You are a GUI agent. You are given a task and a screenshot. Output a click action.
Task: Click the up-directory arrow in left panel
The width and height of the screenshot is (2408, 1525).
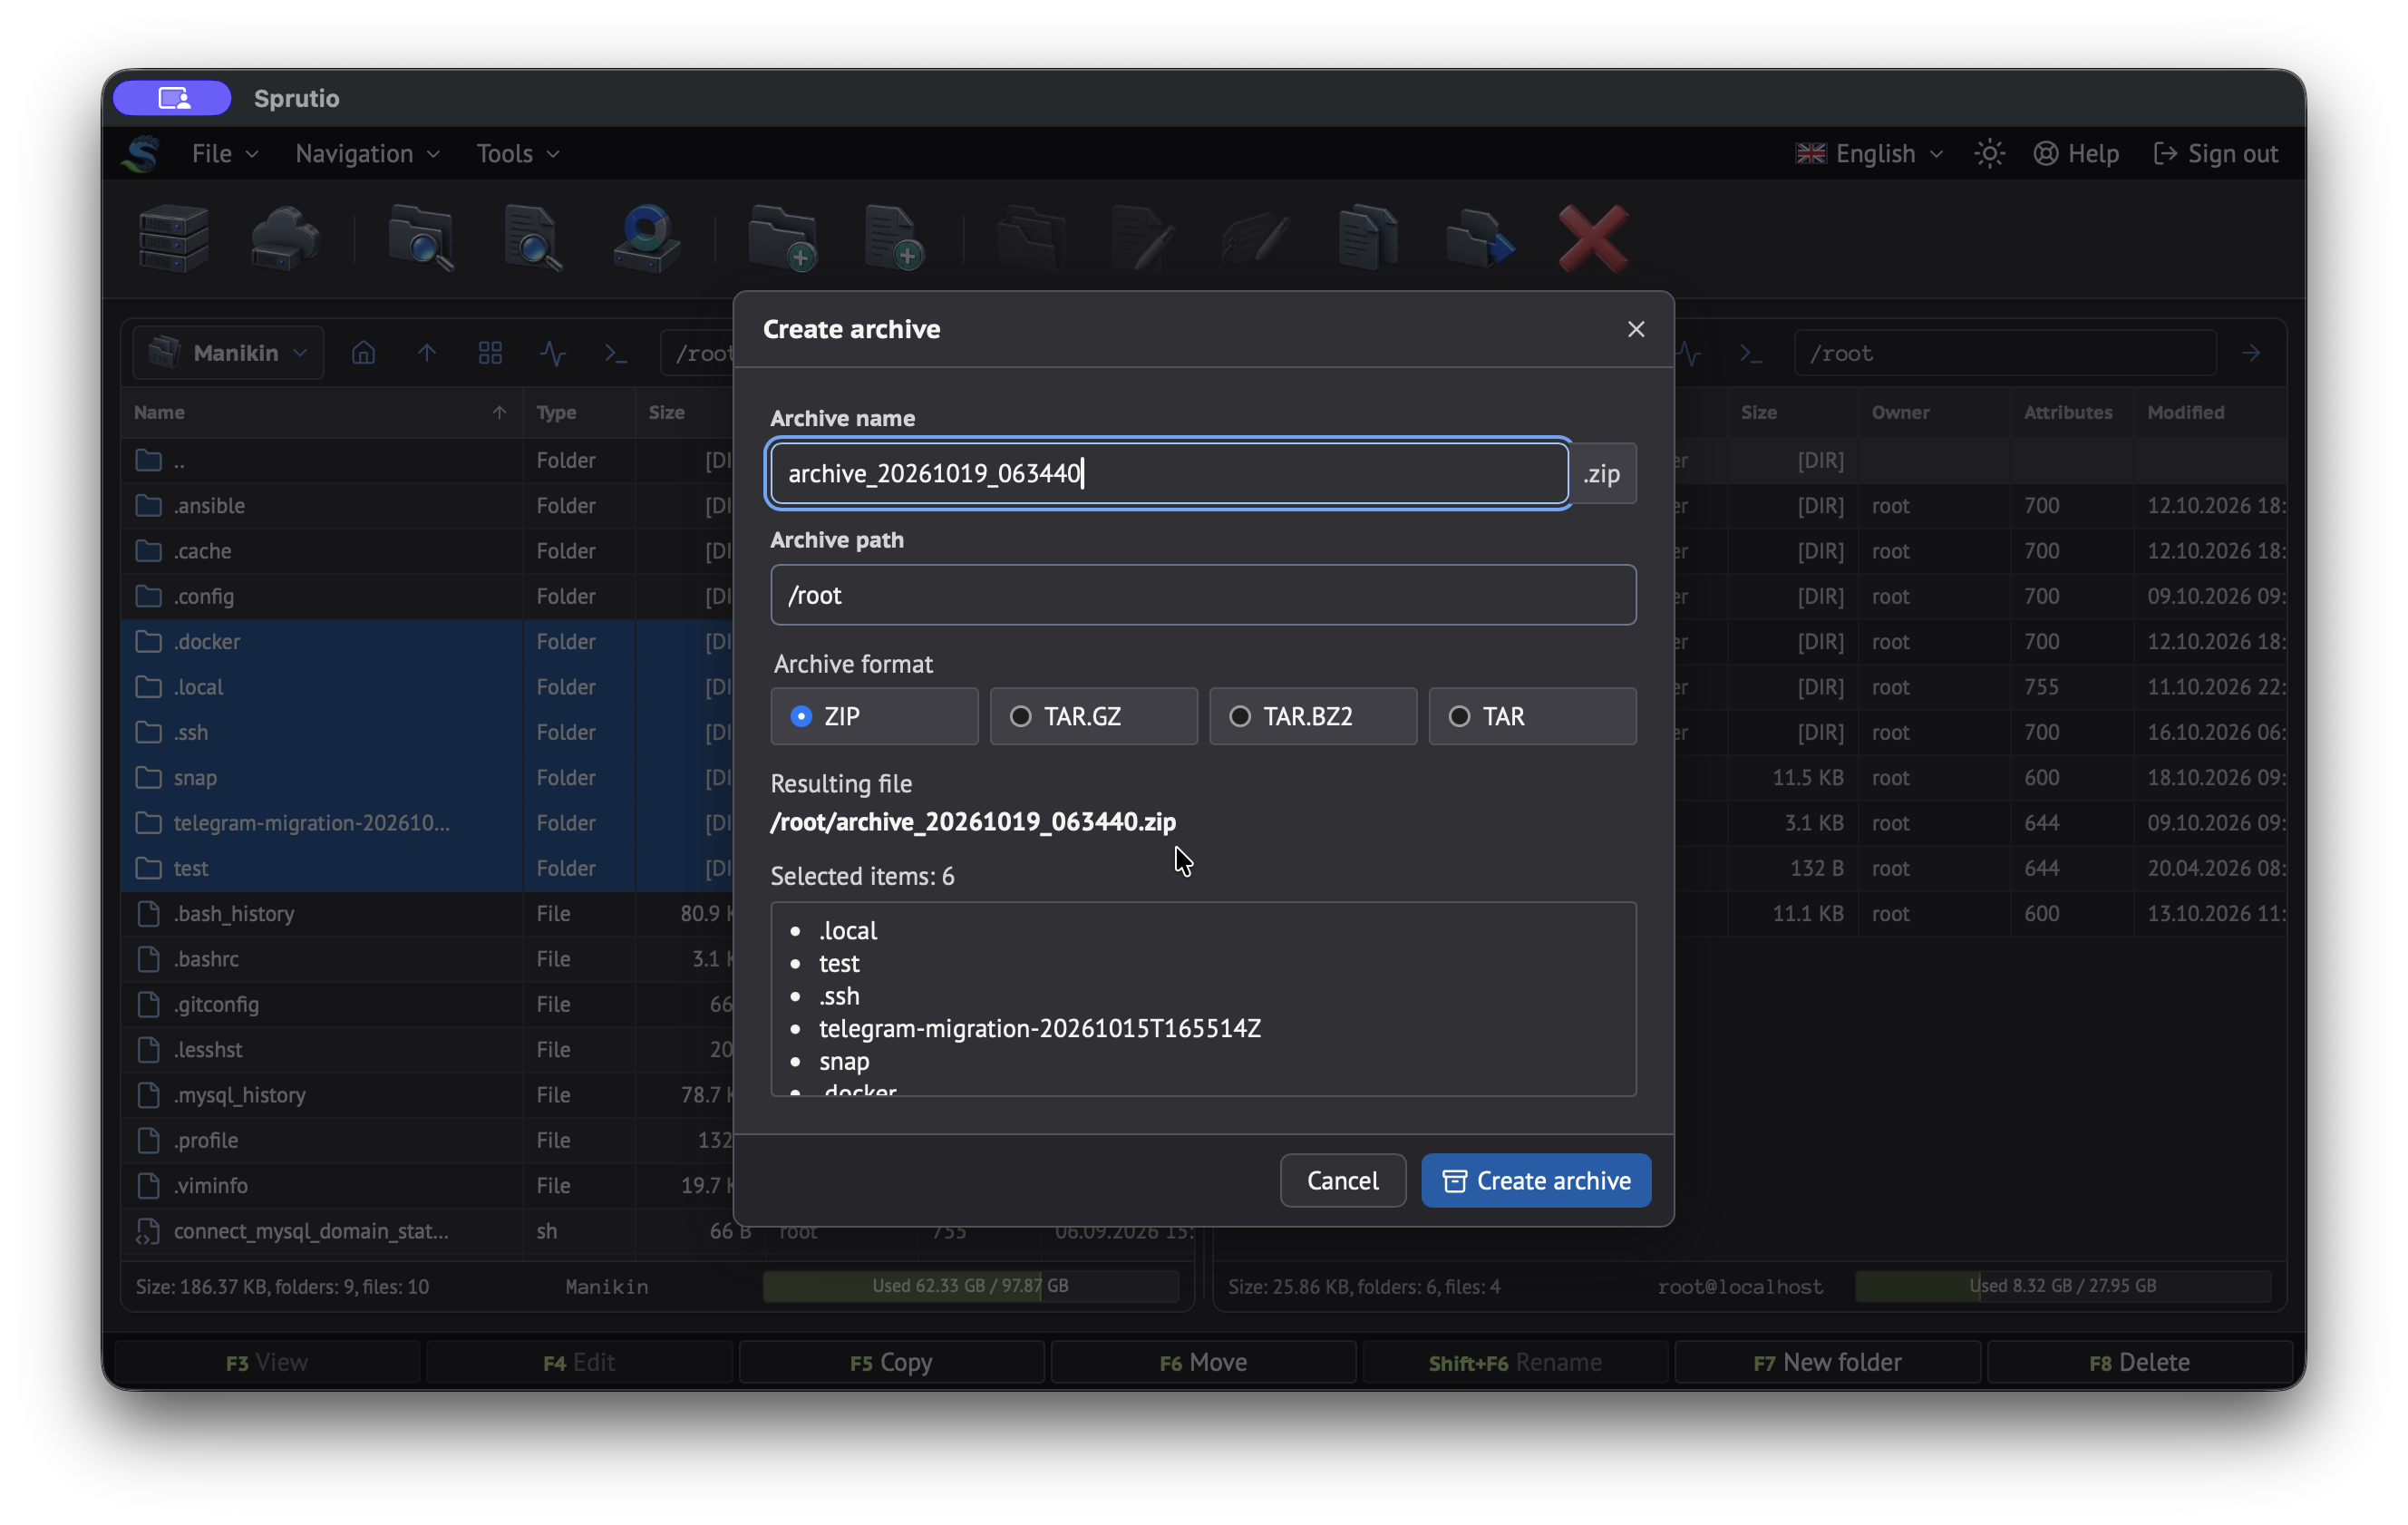pyautogui.click(x=427, y=353)
